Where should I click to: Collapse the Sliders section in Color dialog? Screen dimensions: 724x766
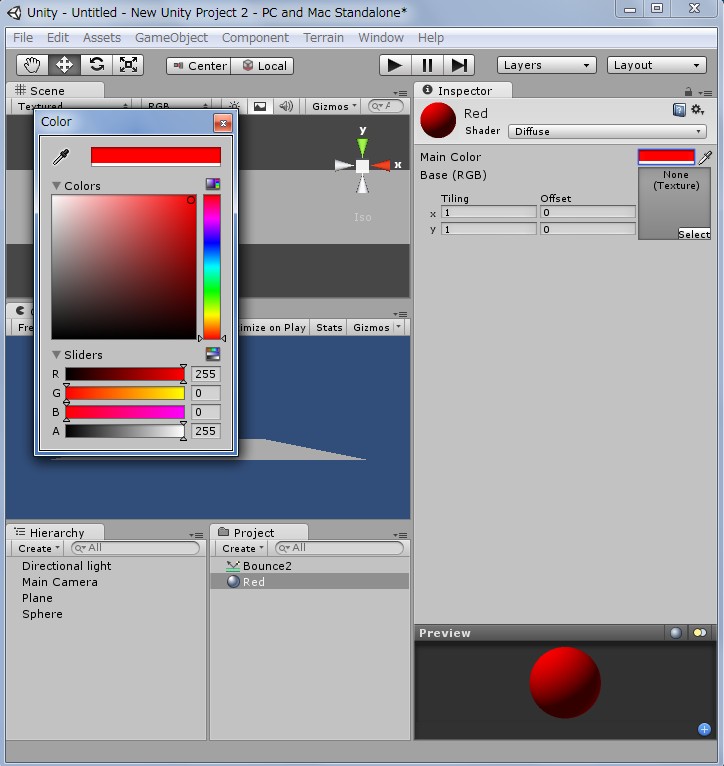tap(57, 355)
